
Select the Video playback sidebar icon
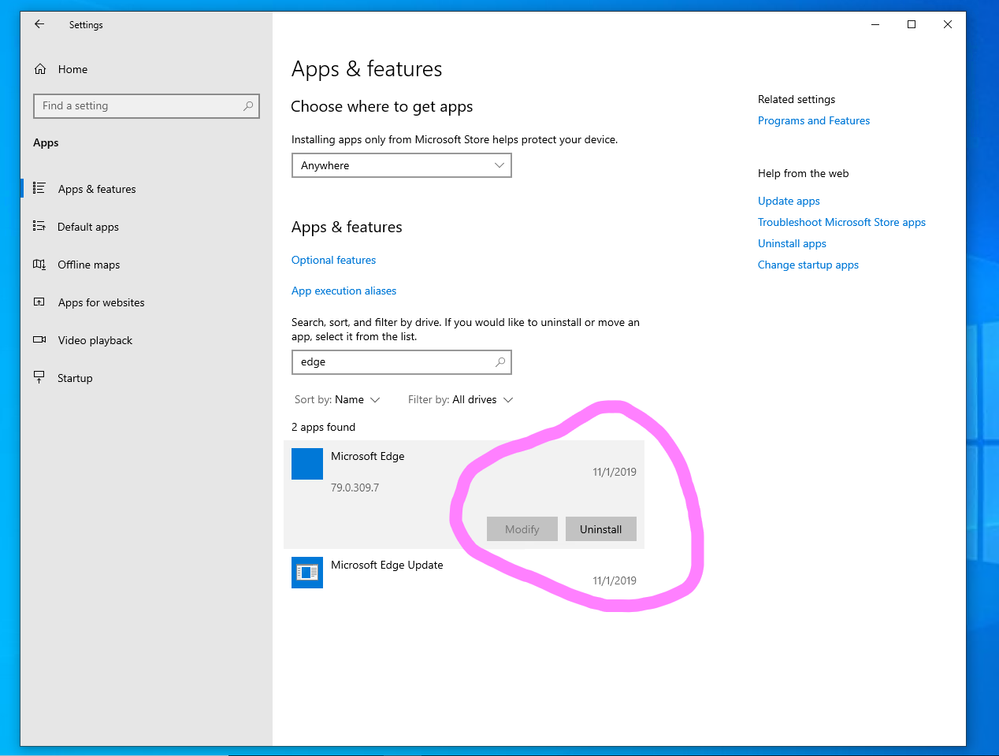pyautogui.click(x=40, y=339)
